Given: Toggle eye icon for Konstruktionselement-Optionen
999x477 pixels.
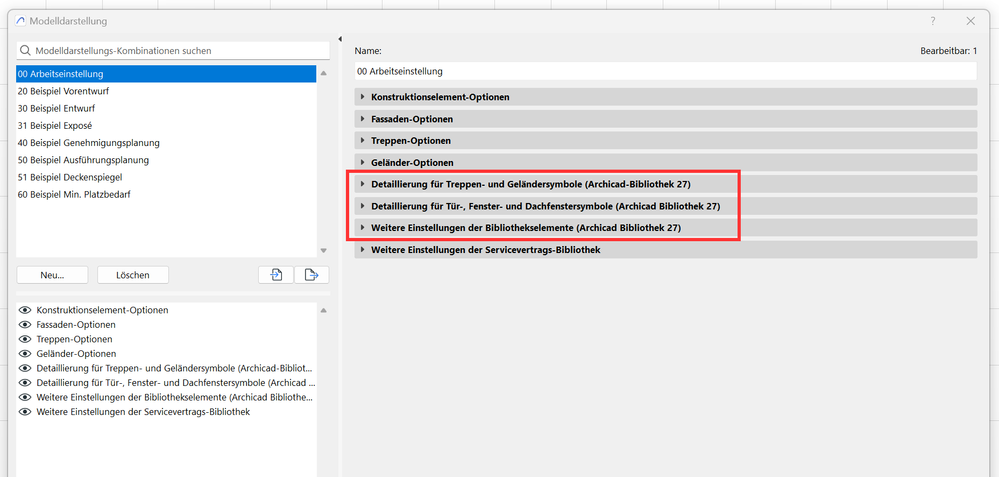Looking at the screenshot, I should point(25,310).
